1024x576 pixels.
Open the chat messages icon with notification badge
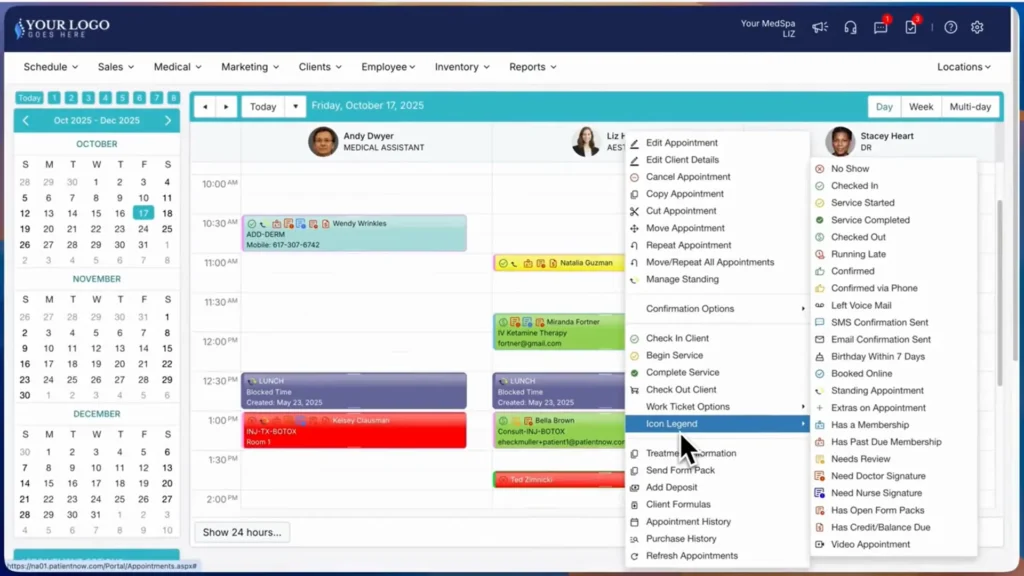(880, 28)
